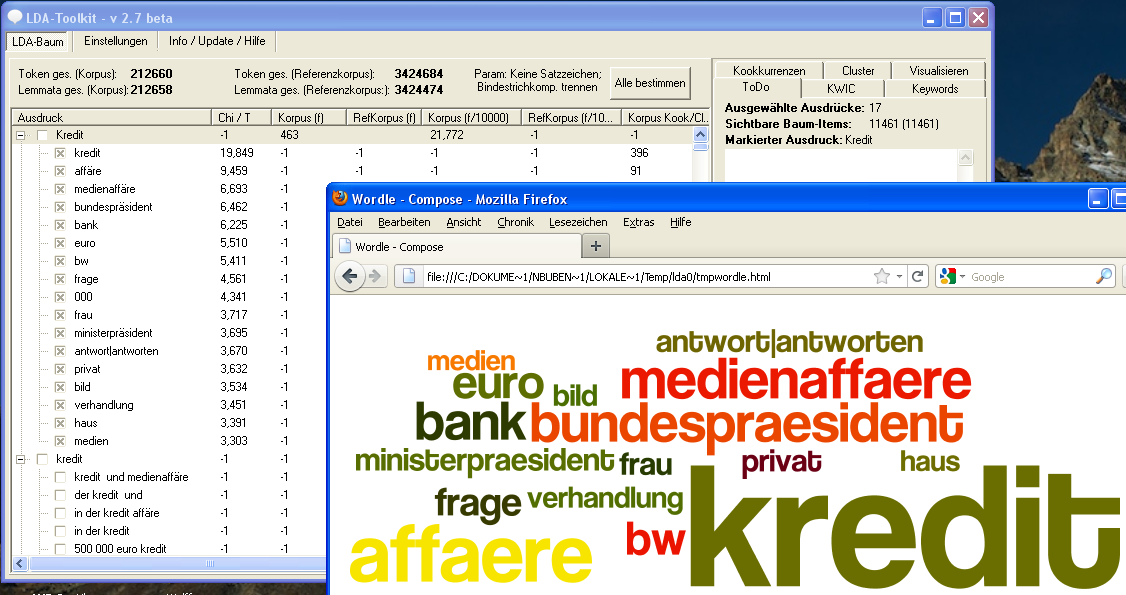This screenshot has width=1126, height=595.
Task: Click the page icon in address bar
Action: click(410, 276)
